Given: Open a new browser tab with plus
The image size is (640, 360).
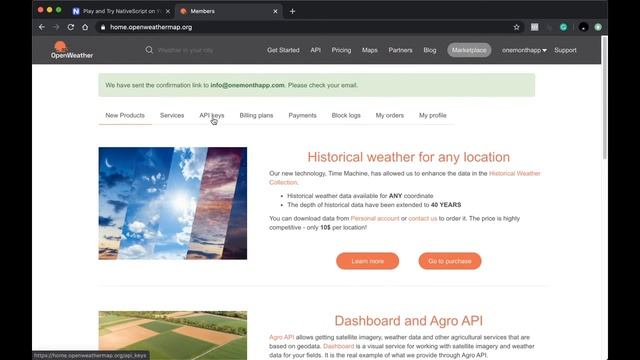Looking at the screenshot, I should pos(292,11).
